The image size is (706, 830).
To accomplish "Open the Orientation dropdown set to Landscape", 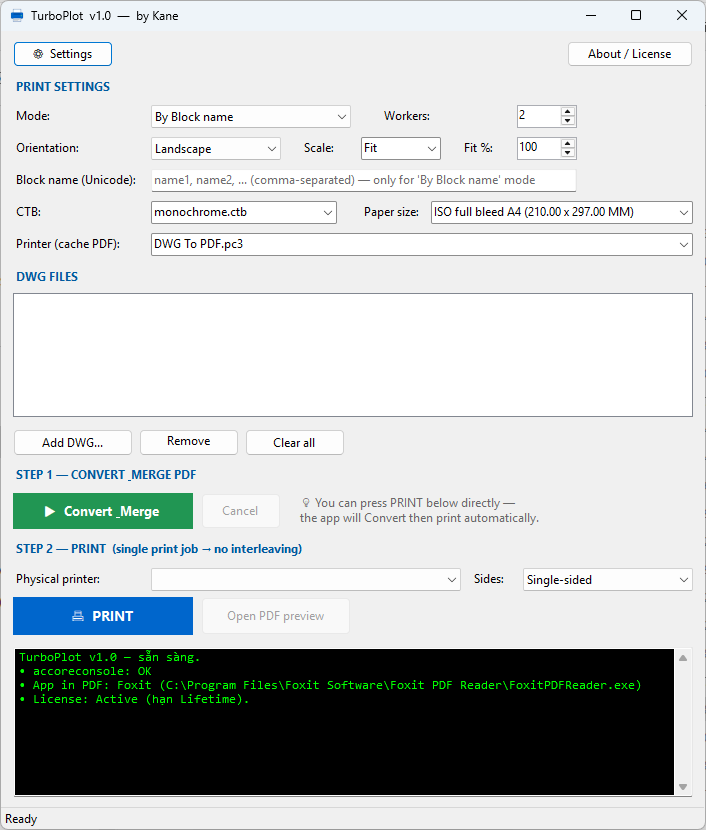I will click(216, 149).
